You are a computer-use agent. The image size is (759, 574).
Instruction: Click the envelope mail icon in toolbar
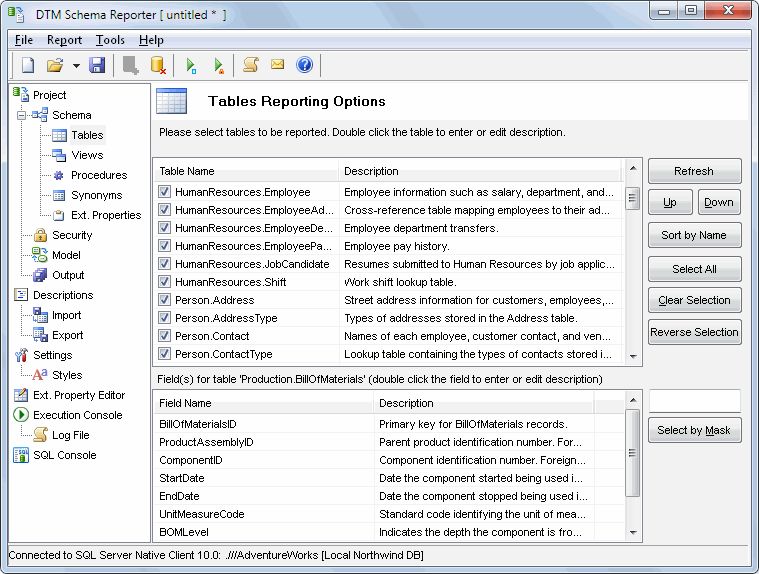(278, 65)
